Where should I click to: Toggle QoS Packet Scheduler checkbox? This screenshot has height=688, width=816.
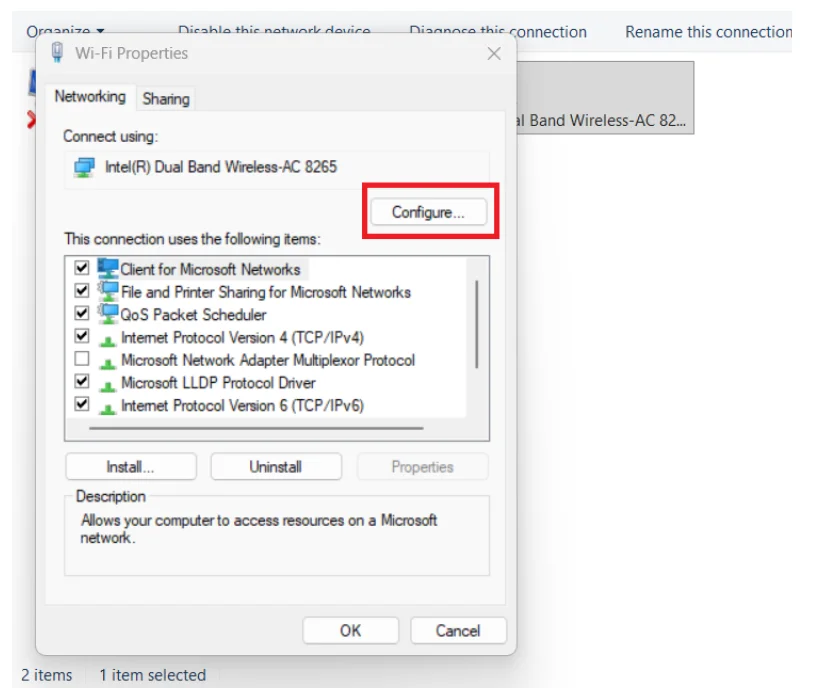[82, 313]
